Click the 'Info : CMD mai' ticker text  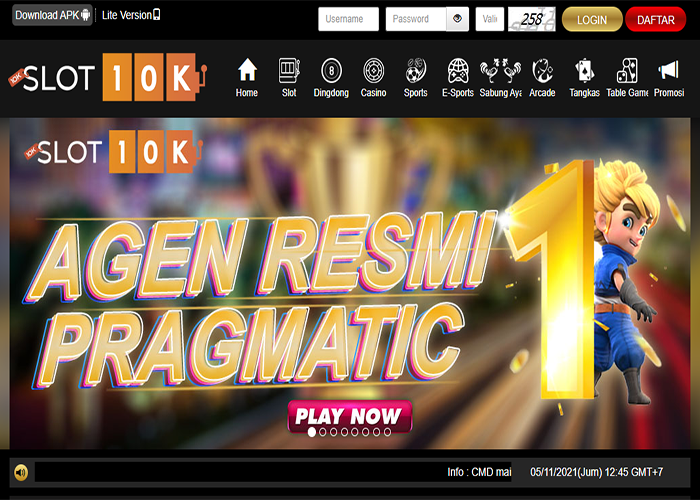click(x=479, y=472)
